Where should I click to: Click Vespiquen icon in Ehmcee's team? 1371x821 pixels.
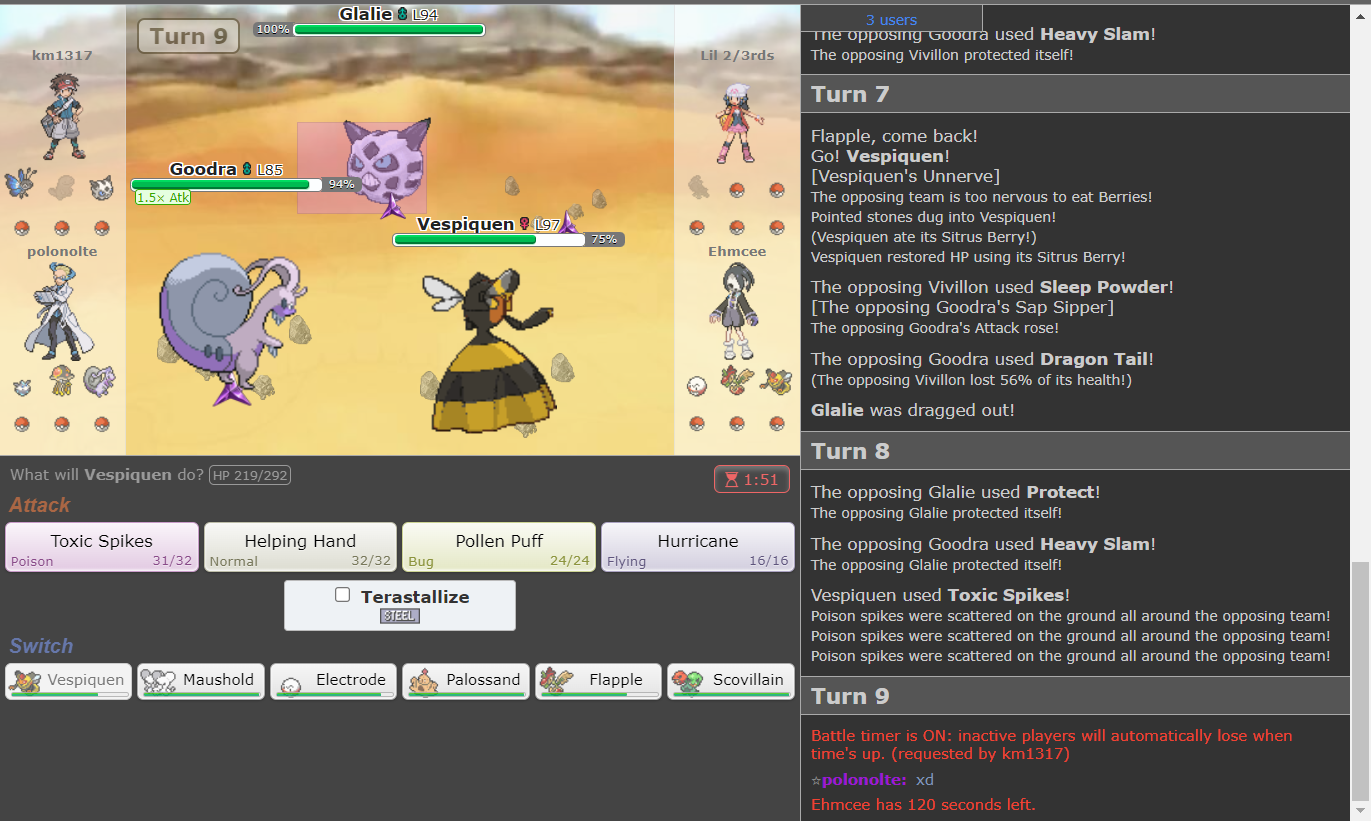(777, 381)
